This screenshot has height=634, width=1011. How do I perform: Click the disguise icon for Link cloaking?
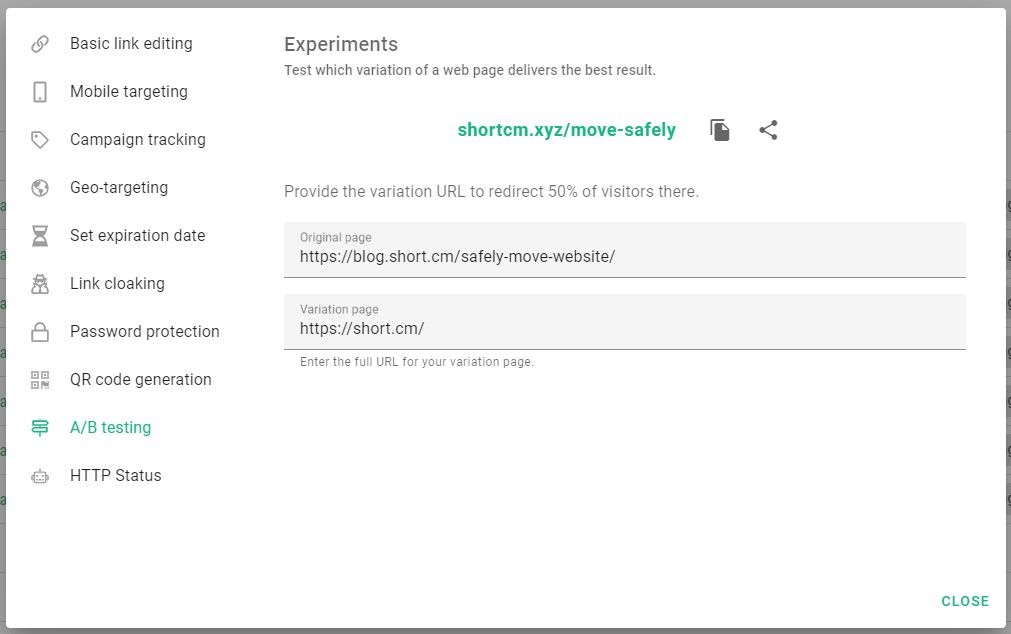click(40, 283)
